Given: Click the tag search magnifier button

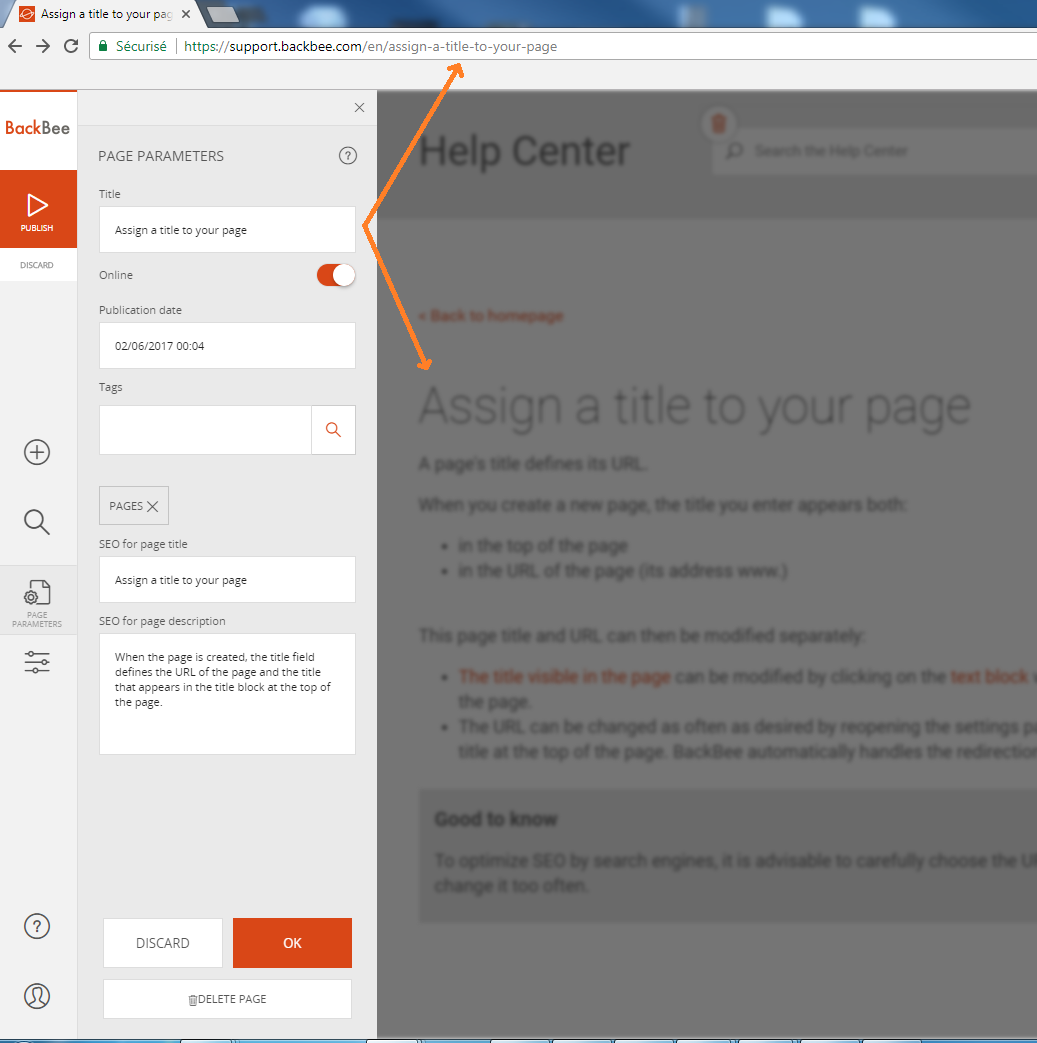Looking at the screenshot, I should tap(333, 430).
